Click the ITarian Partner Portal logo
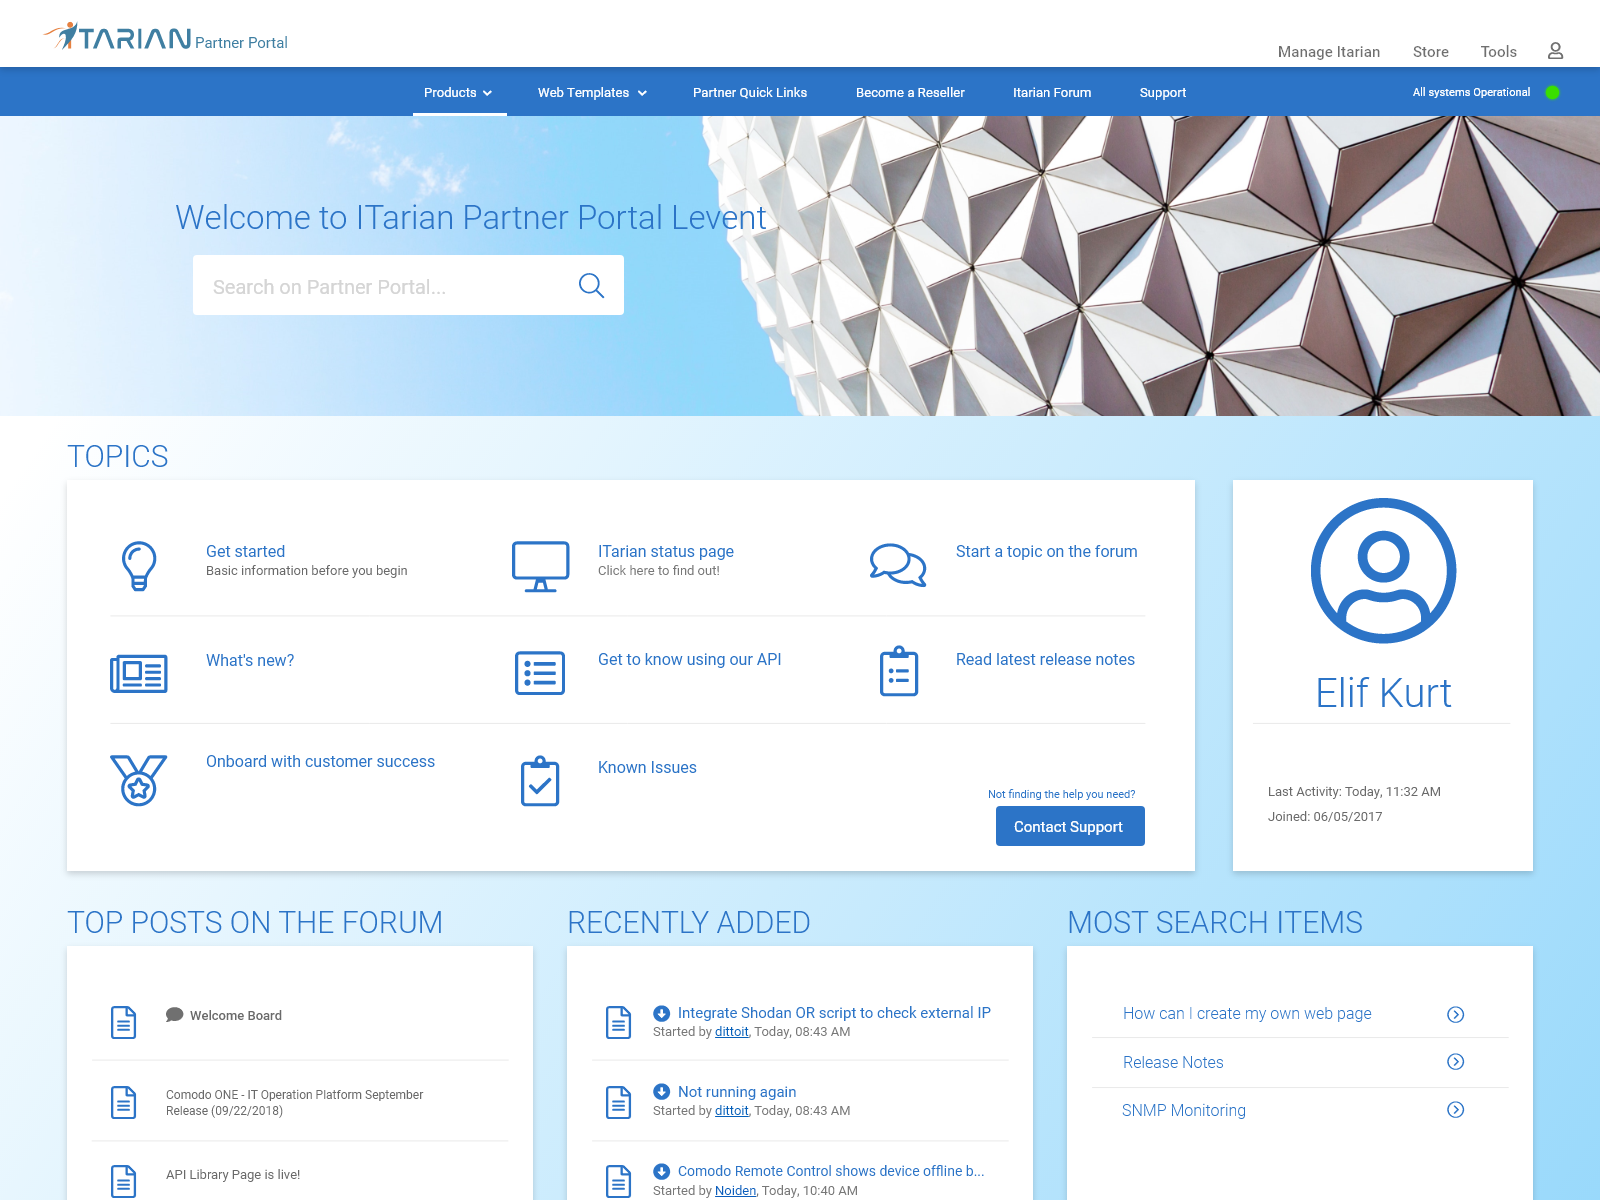 pyautogui.click(x=166, y=37)
